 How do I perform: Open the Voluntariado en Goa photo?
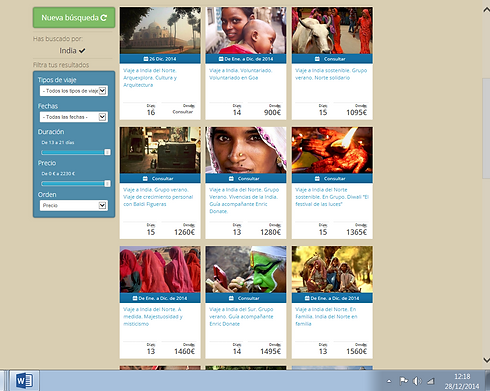point(246,30)
